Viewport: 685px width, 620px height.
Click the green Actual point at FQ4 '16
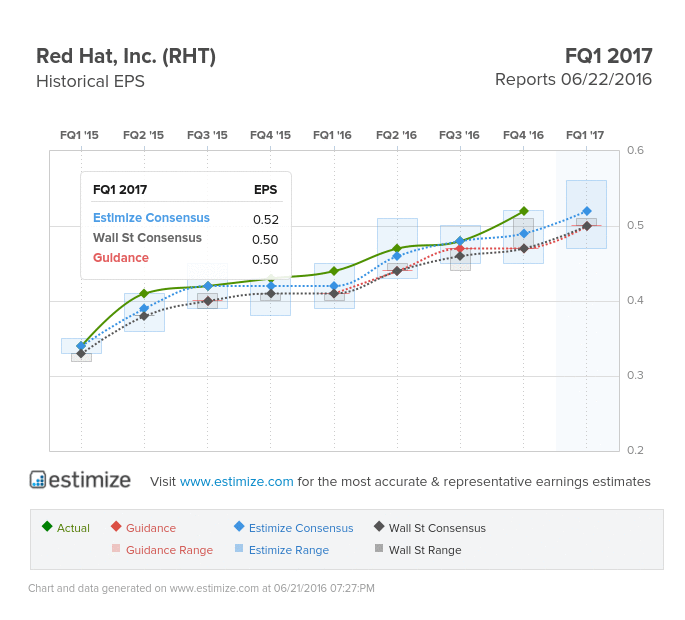coord(524,211)
